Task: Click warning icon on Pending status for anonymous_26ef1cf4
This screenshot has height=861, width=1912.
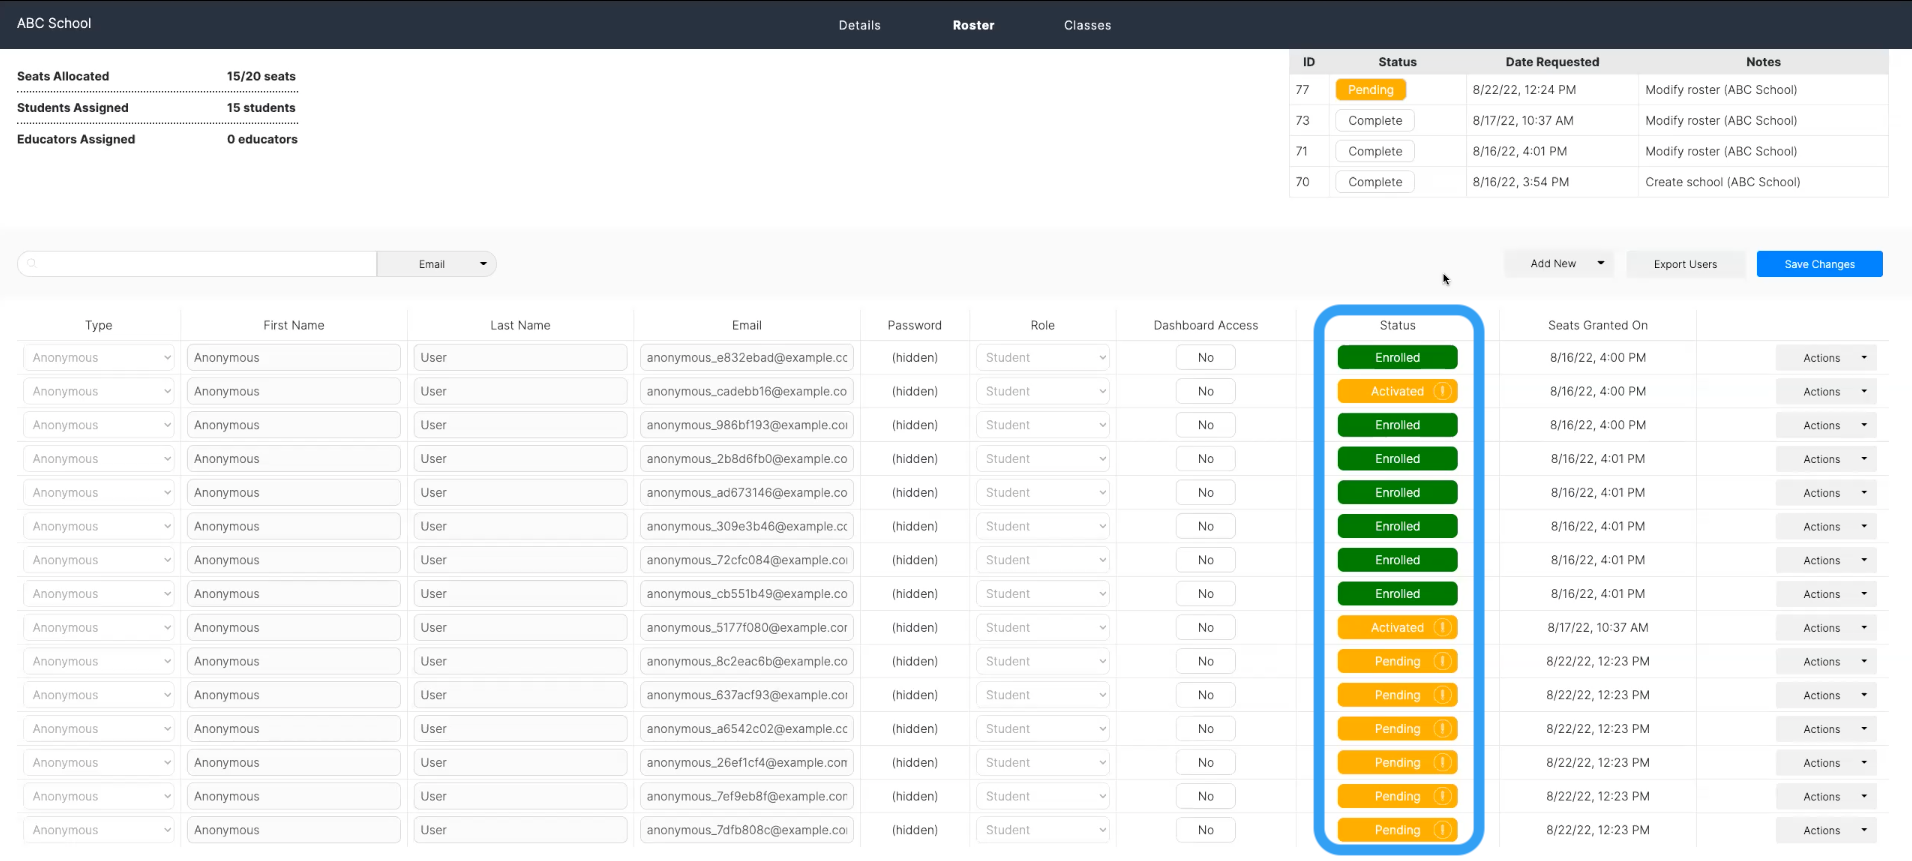Action: [x=1442, y=763]
